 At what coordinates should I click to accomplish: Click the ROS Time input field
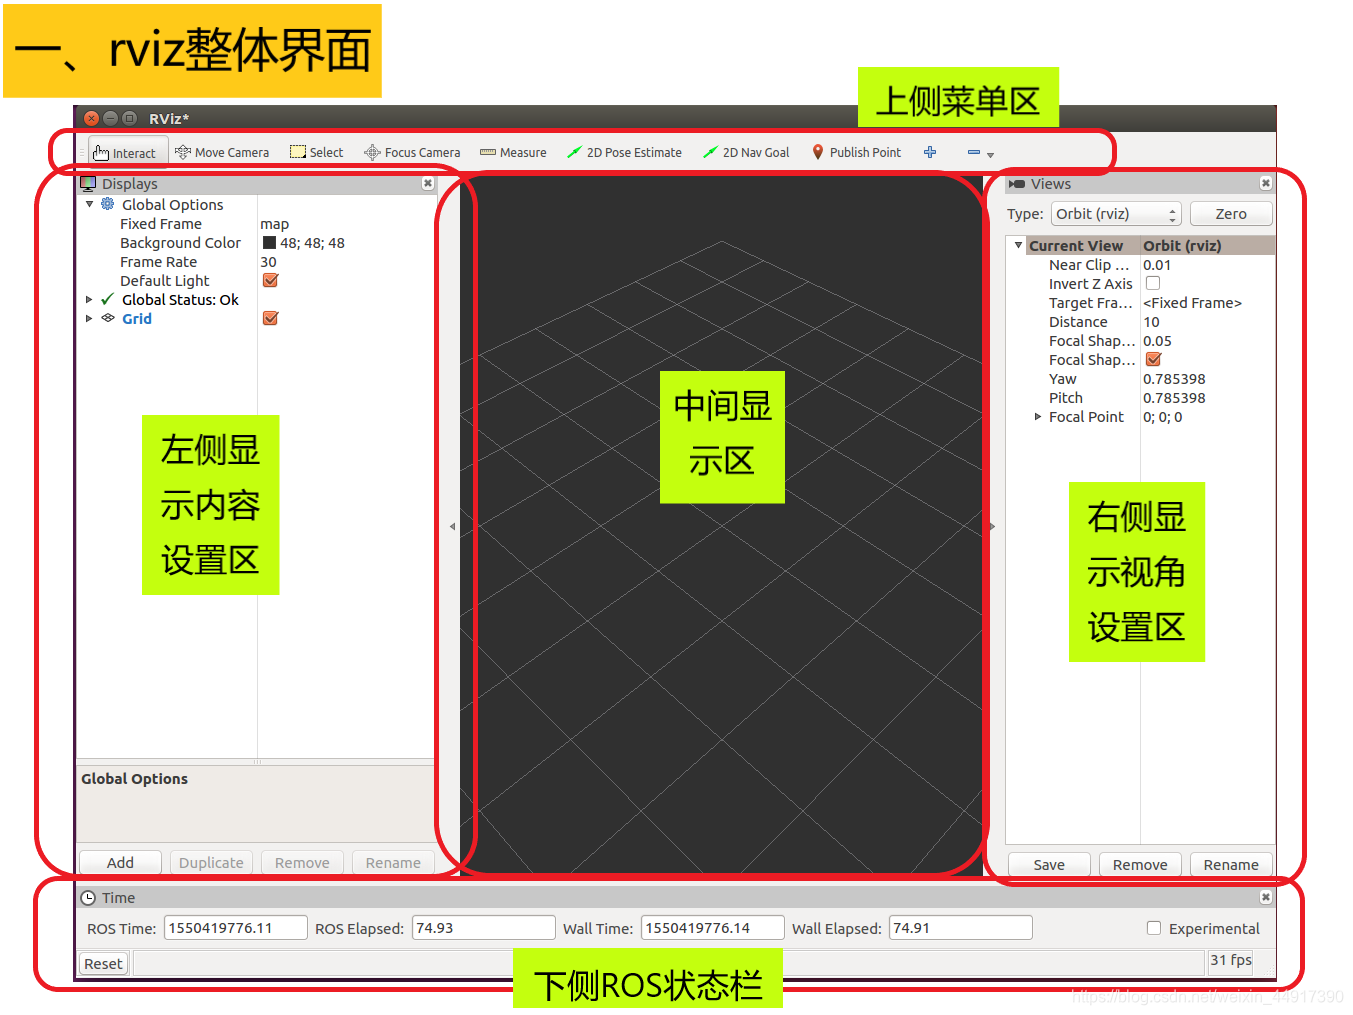(x=235, y=927)
